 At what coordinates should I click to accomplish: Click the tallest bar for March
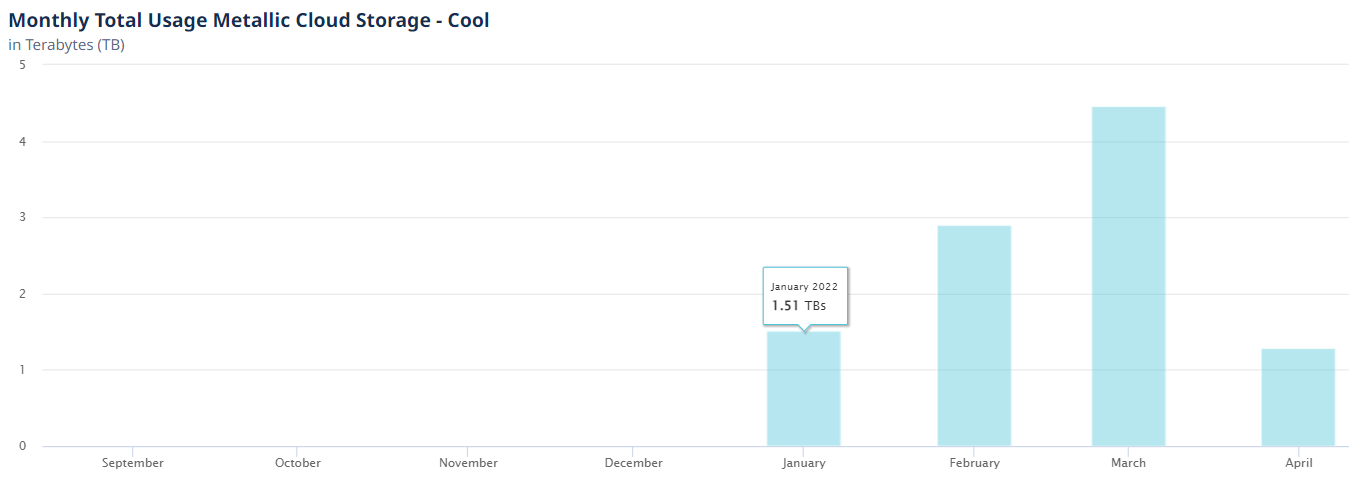(1128, 276)
